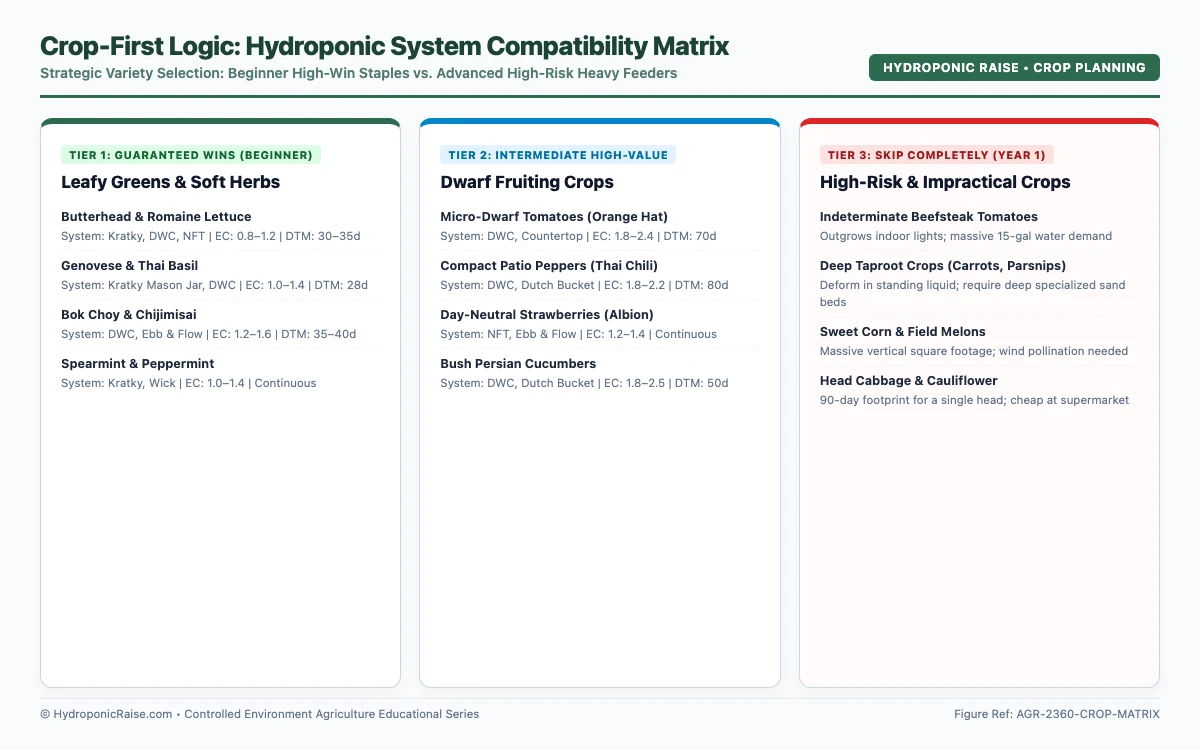Screen dimensions: 1200x750
Task: Click Spearmint & Peppermint entry
Action: coord(138,364)
